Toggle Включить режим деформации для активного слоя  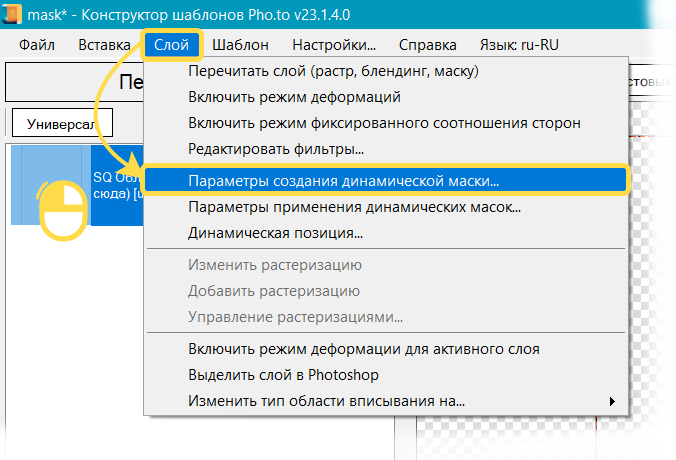coord(364,349)
